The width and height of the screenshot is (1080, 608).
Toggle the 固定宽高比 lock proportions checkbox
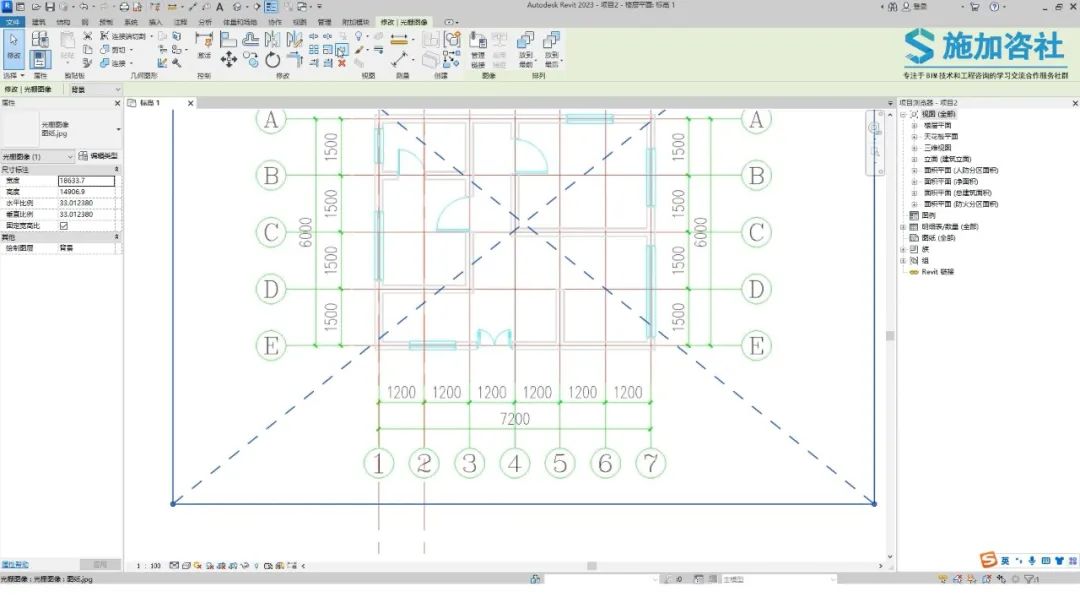[x=64, y=225]
